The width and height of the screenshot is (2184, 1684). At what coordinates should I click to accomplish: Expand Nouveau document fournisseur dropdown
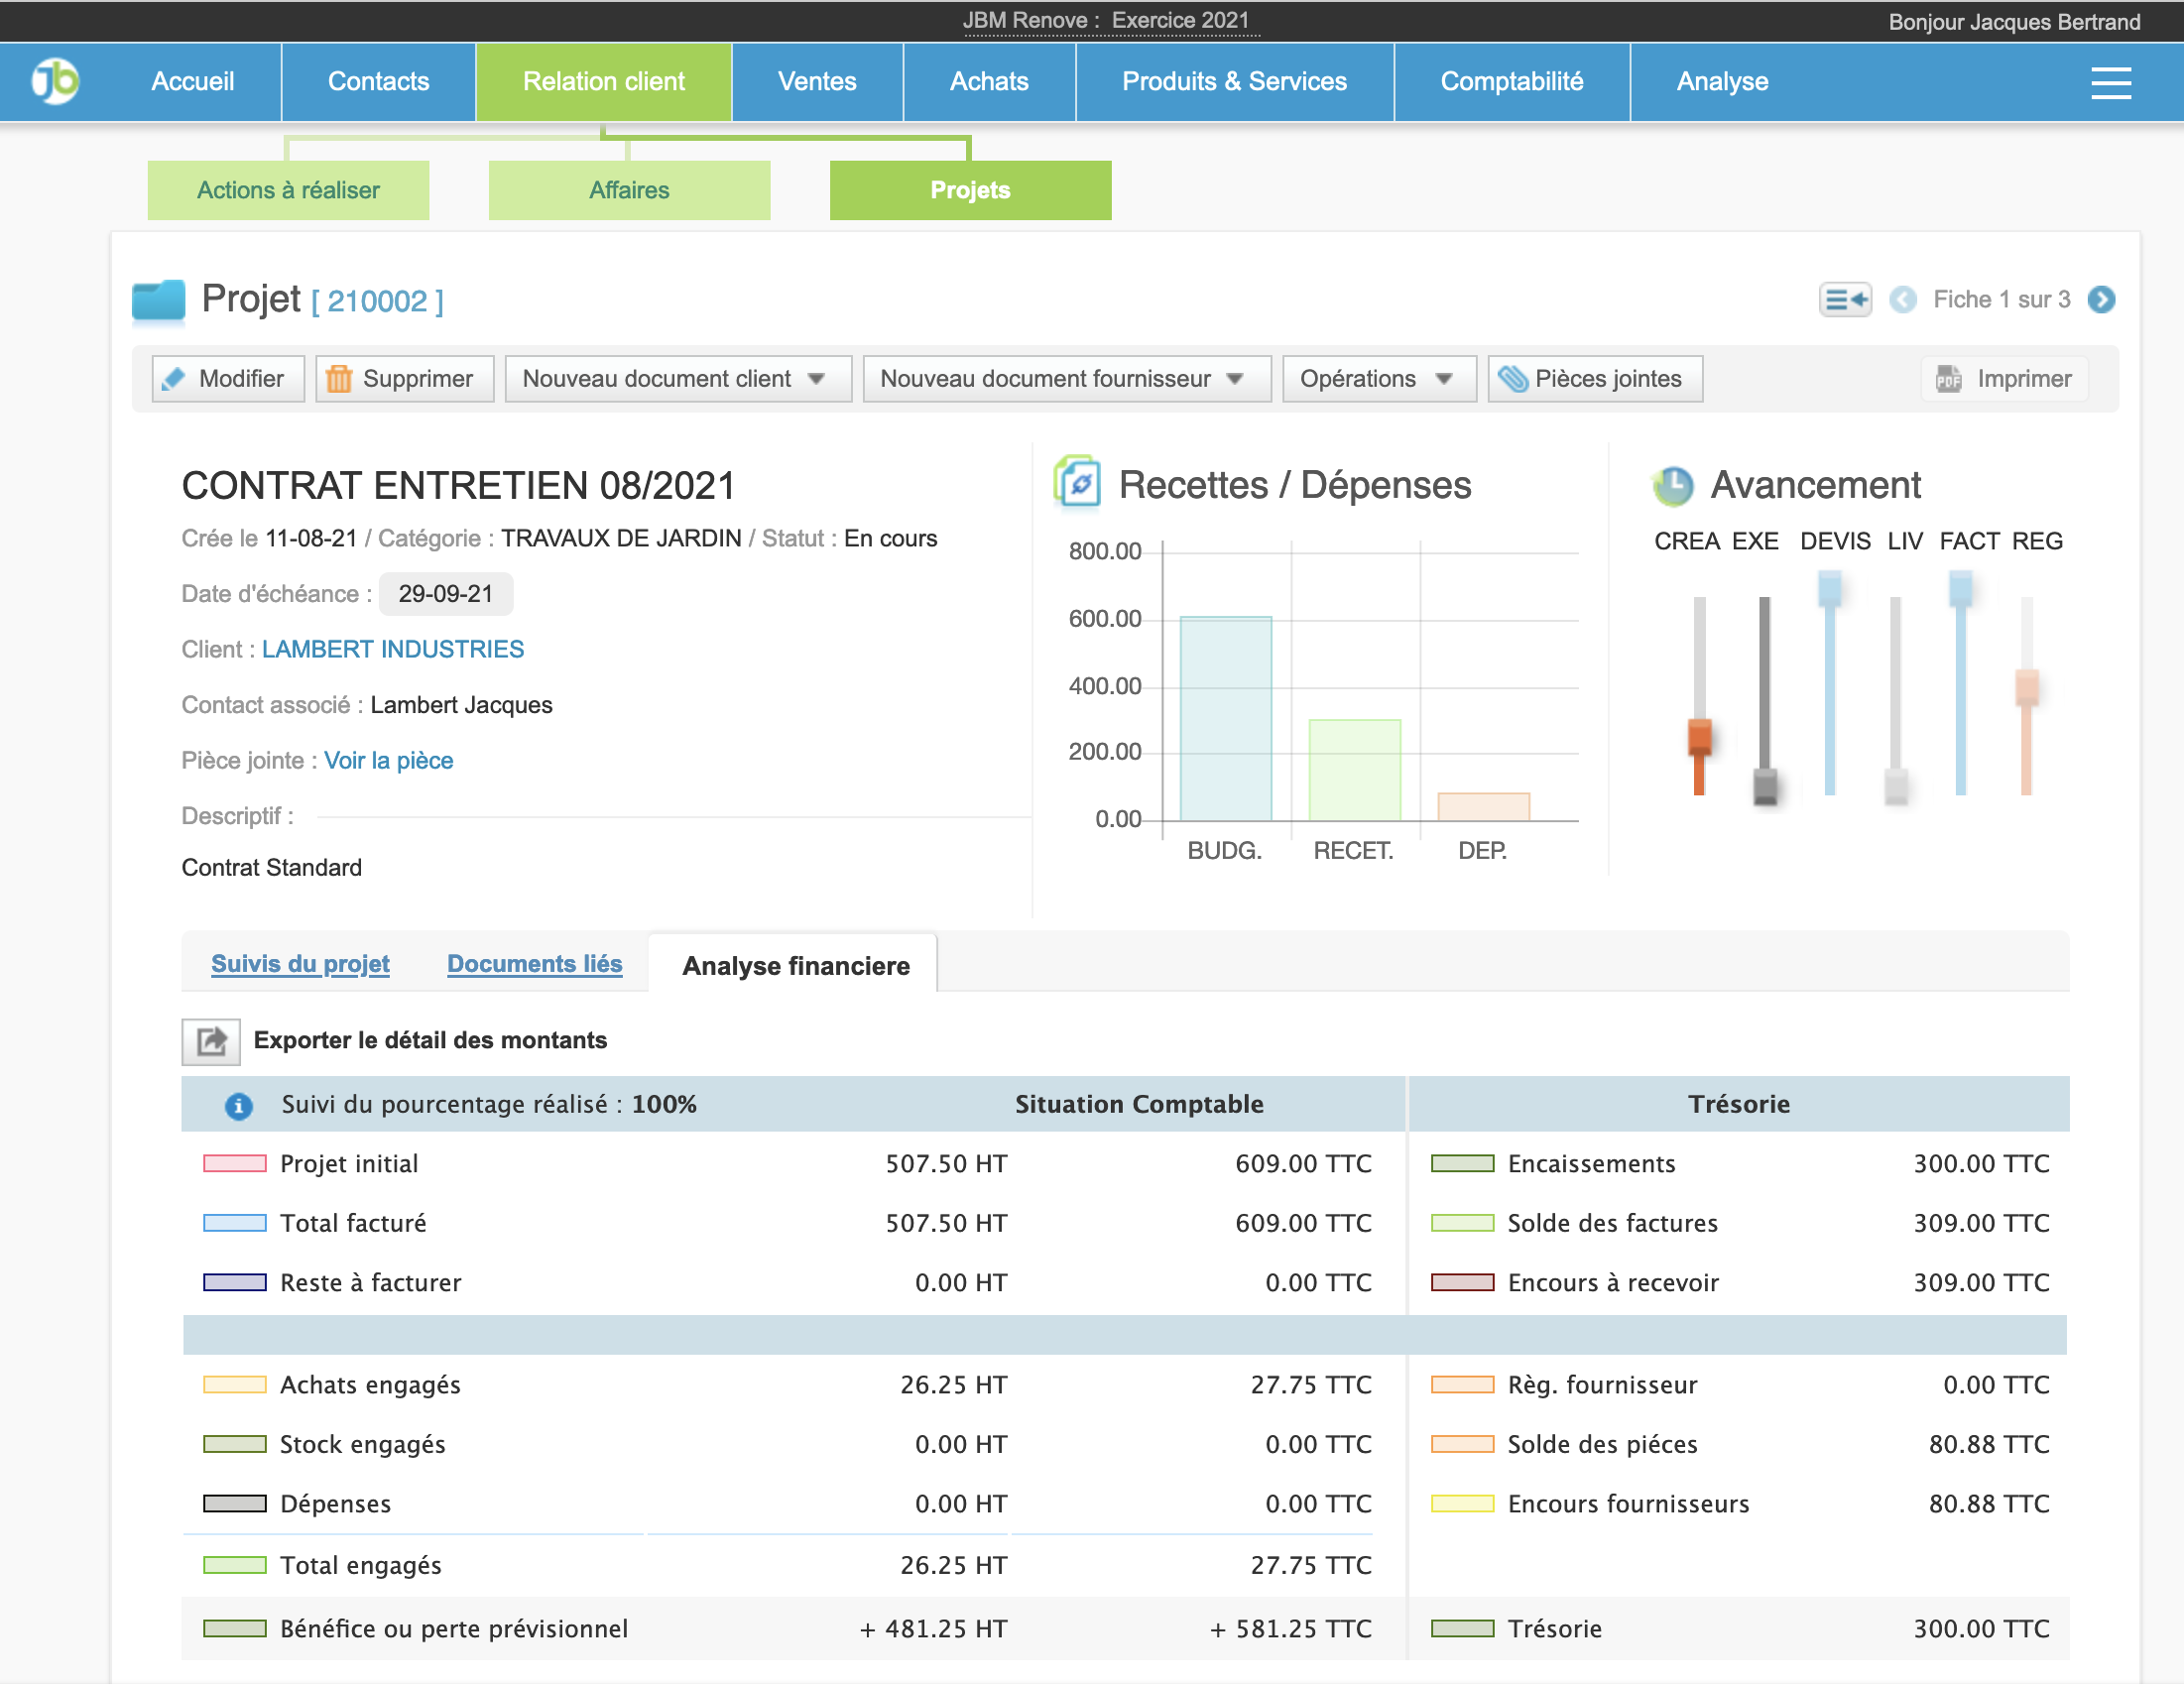(x=1067, y=379)
